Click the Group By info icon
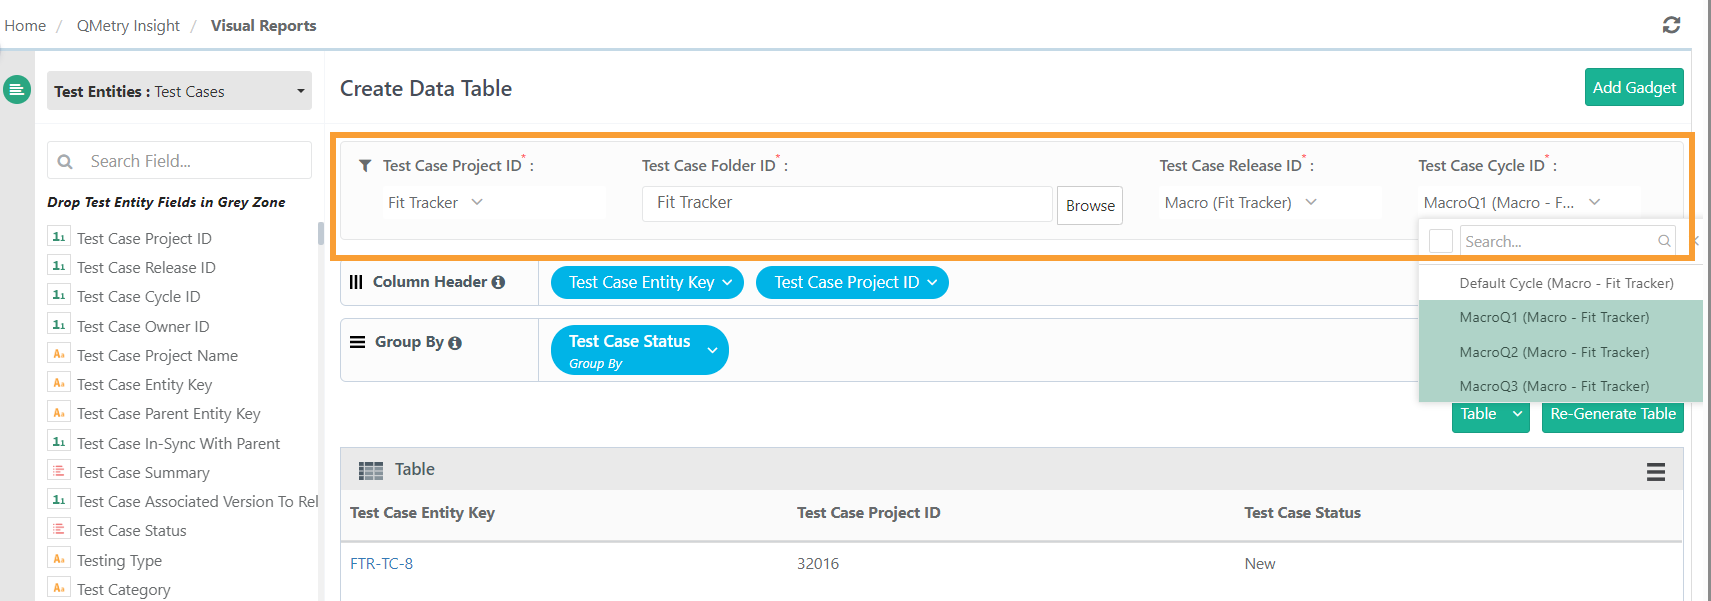Viewport: 1711px width, 601px height. (x=455, y=343)
